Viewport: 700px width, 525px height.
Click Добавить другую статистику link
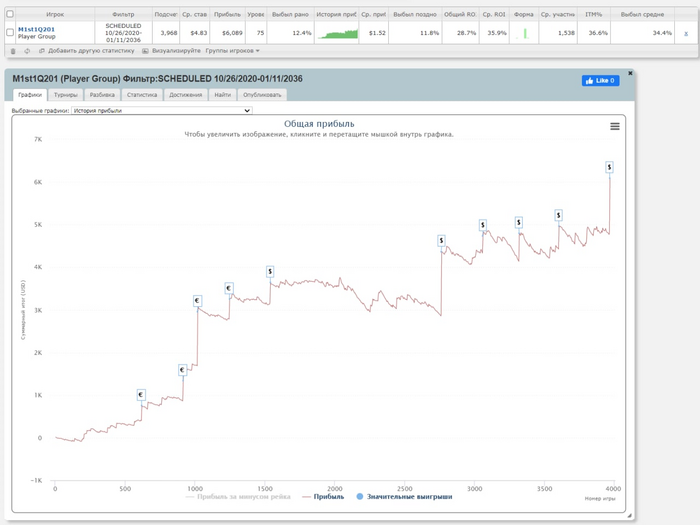[91, 51]
